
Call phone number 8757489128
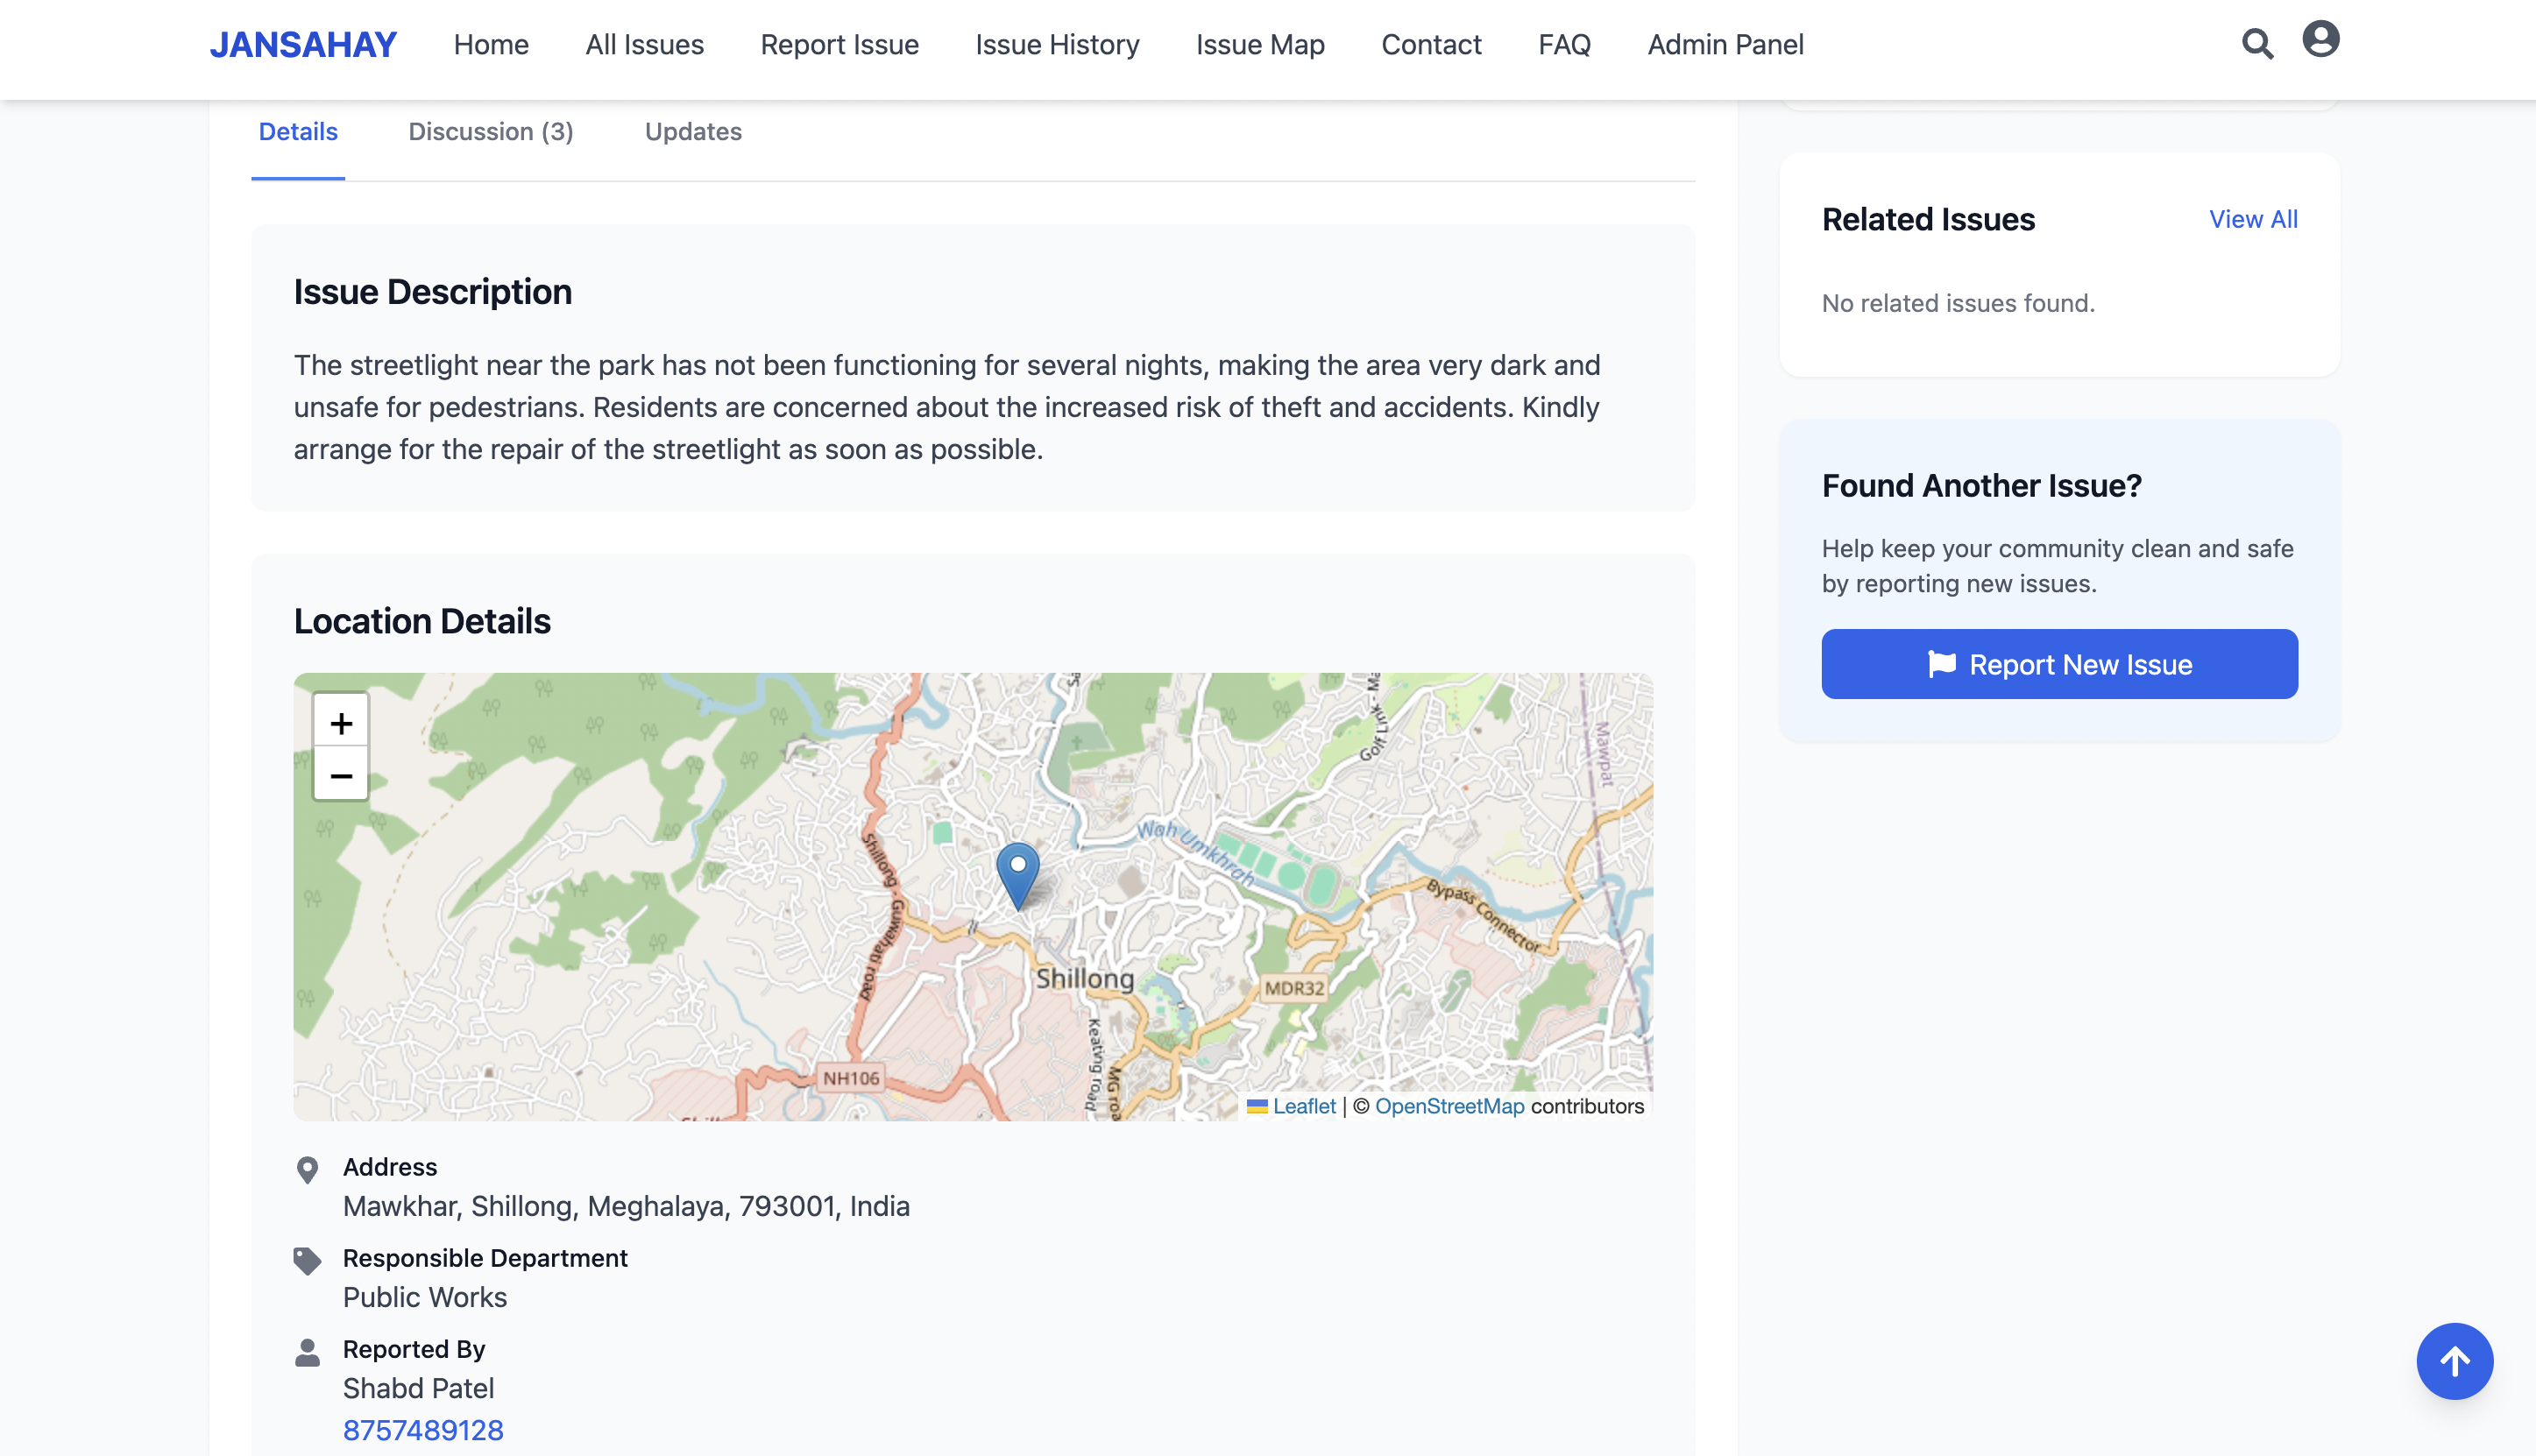pos(423,1430)
